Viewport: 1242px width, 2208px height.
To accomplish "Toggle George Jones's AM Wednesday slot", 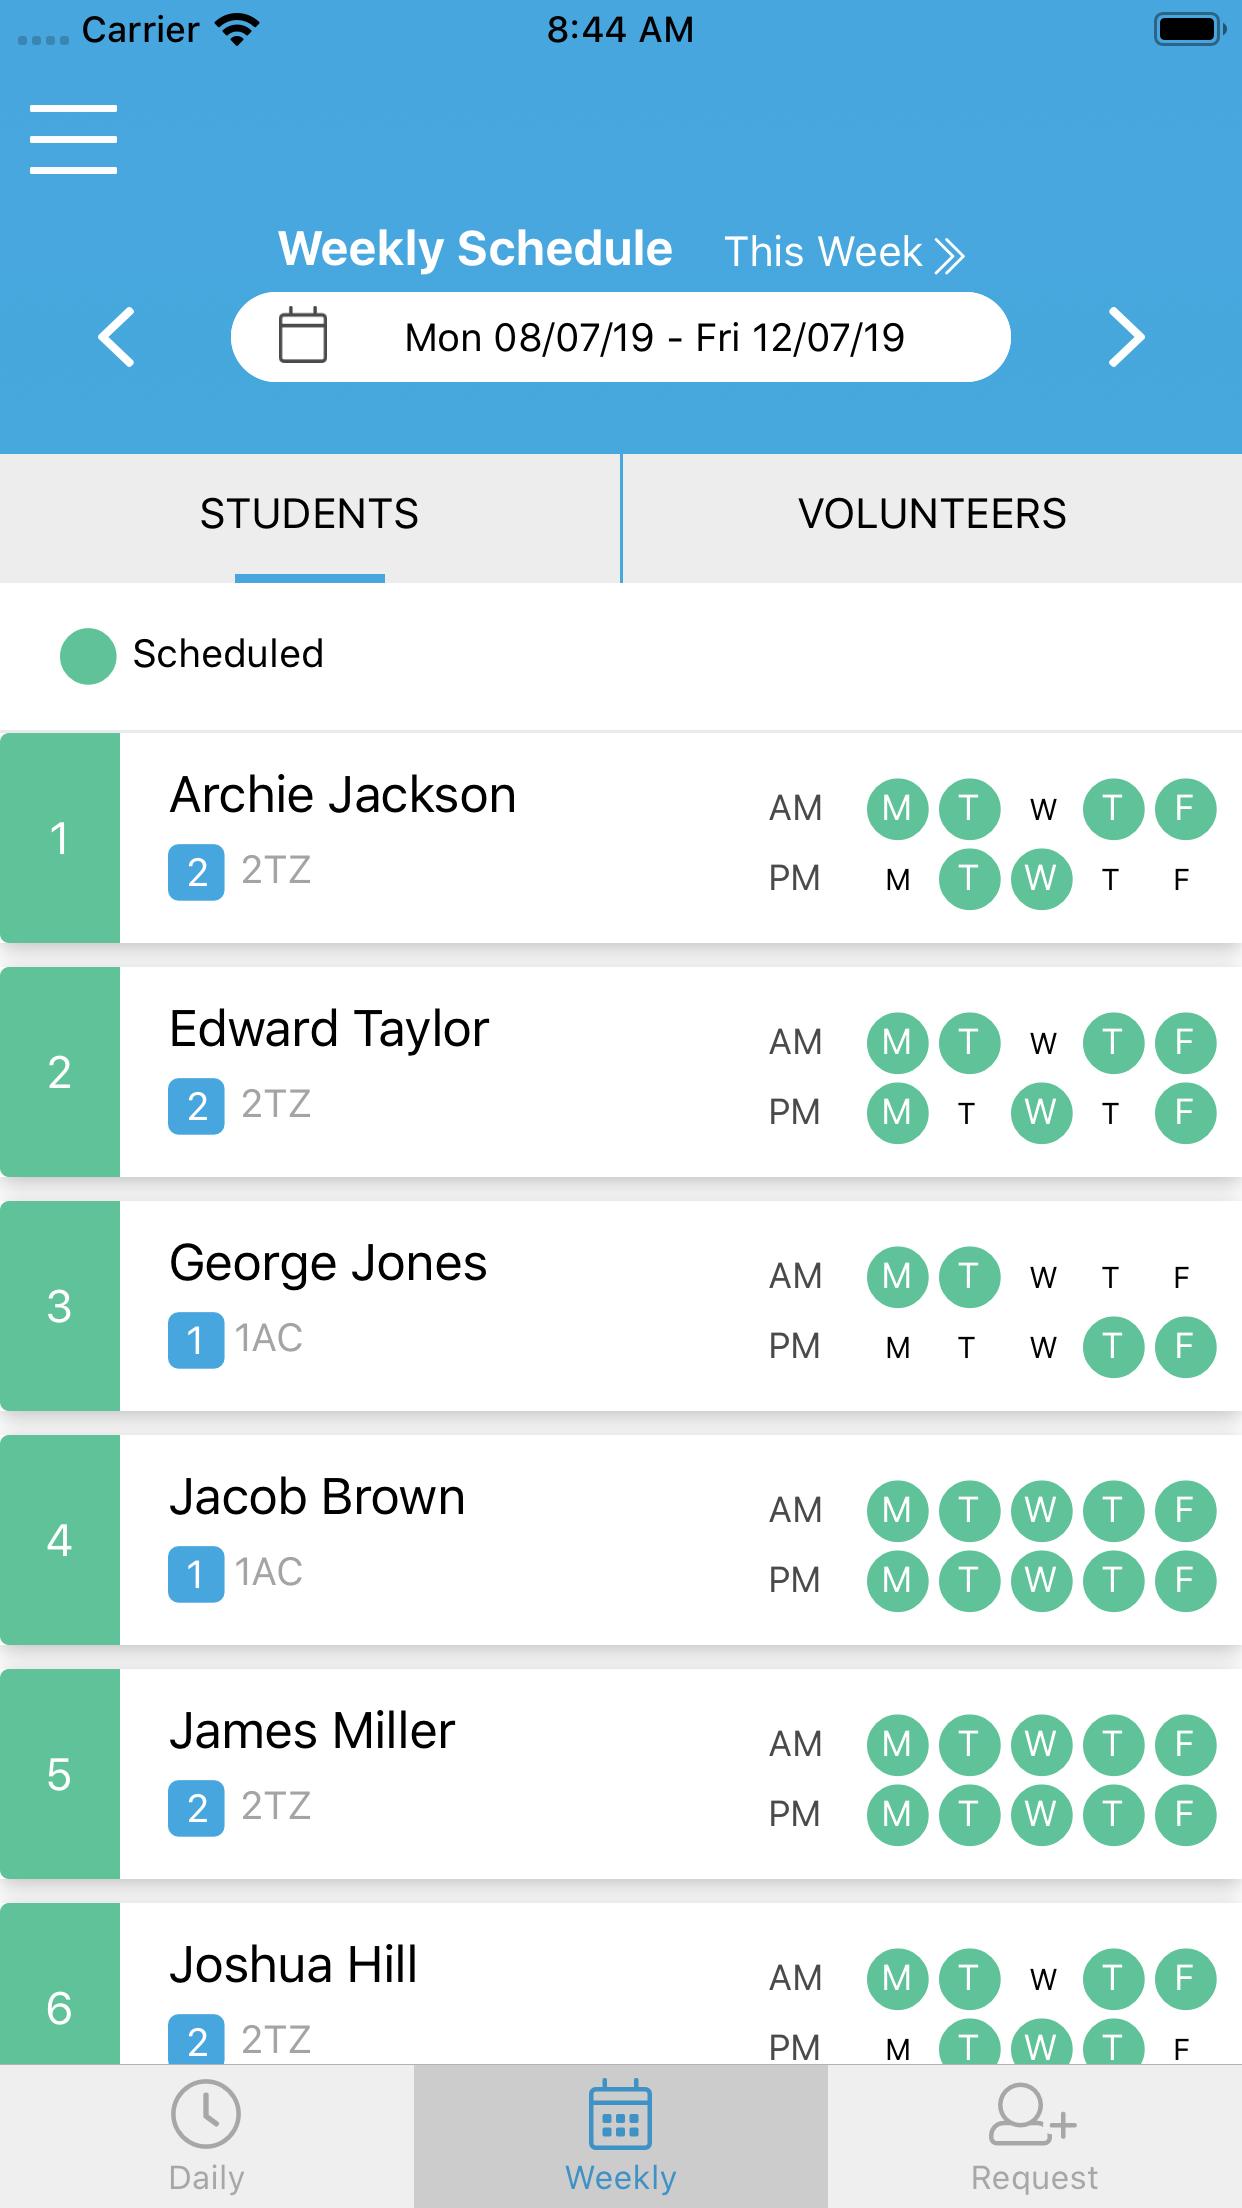I will [1042, 1277].
